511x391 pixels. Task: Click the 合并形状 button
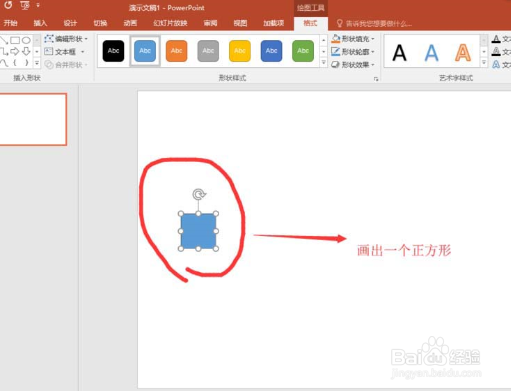coord(66,65)
